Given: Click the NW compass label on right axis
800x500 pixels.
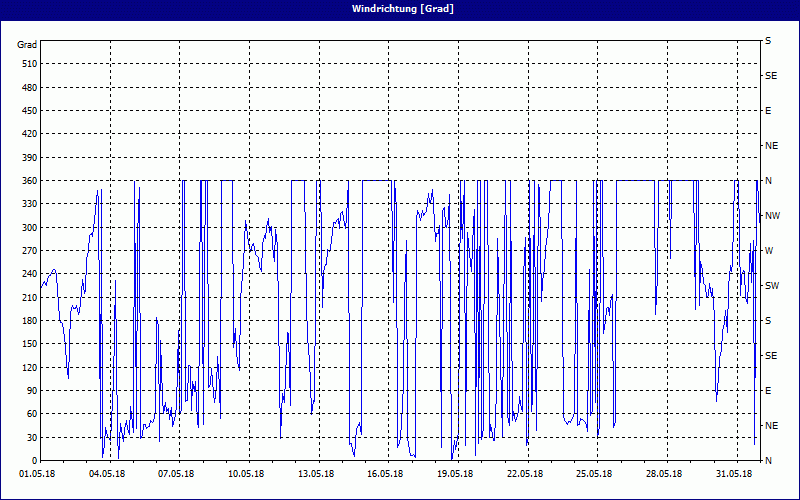Looking at the screenshot, I should pyautogui.click(x=772, y=216).
